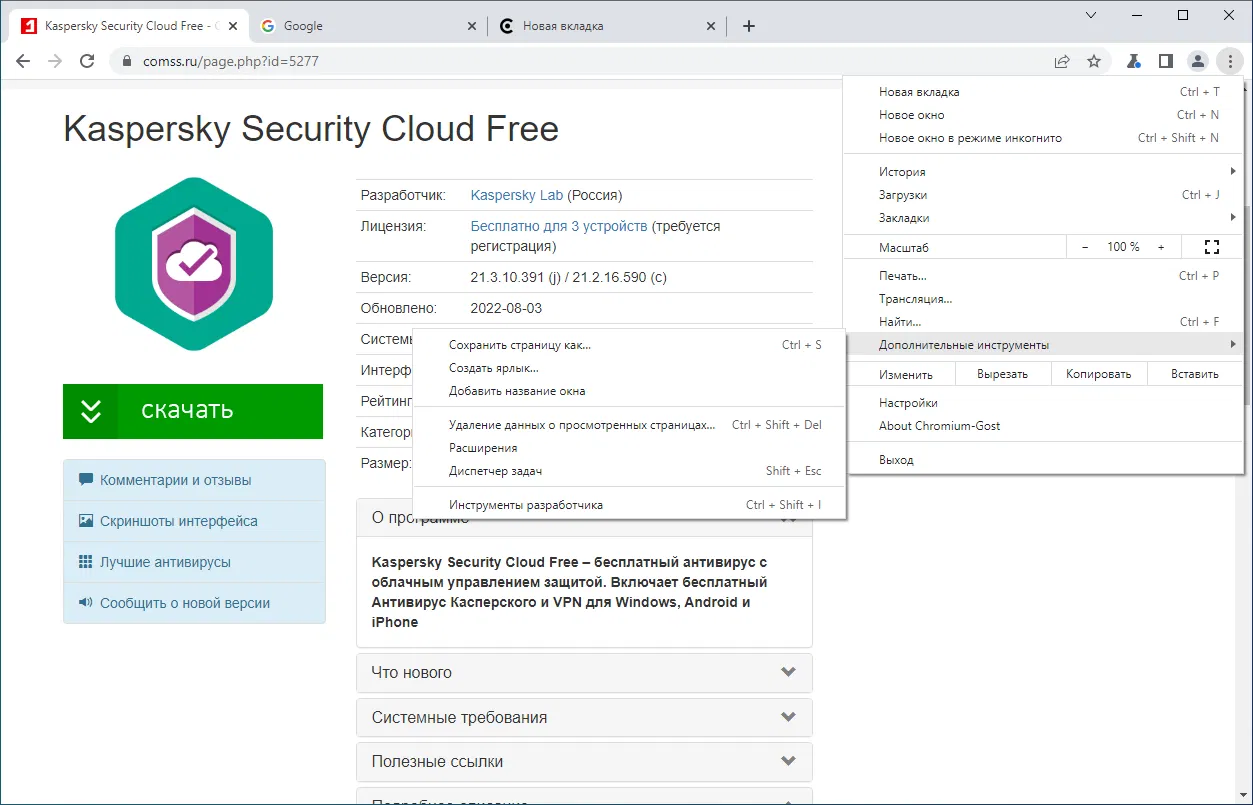Open a new tab with plus button
1253x805 pixels.
[749, 26]
